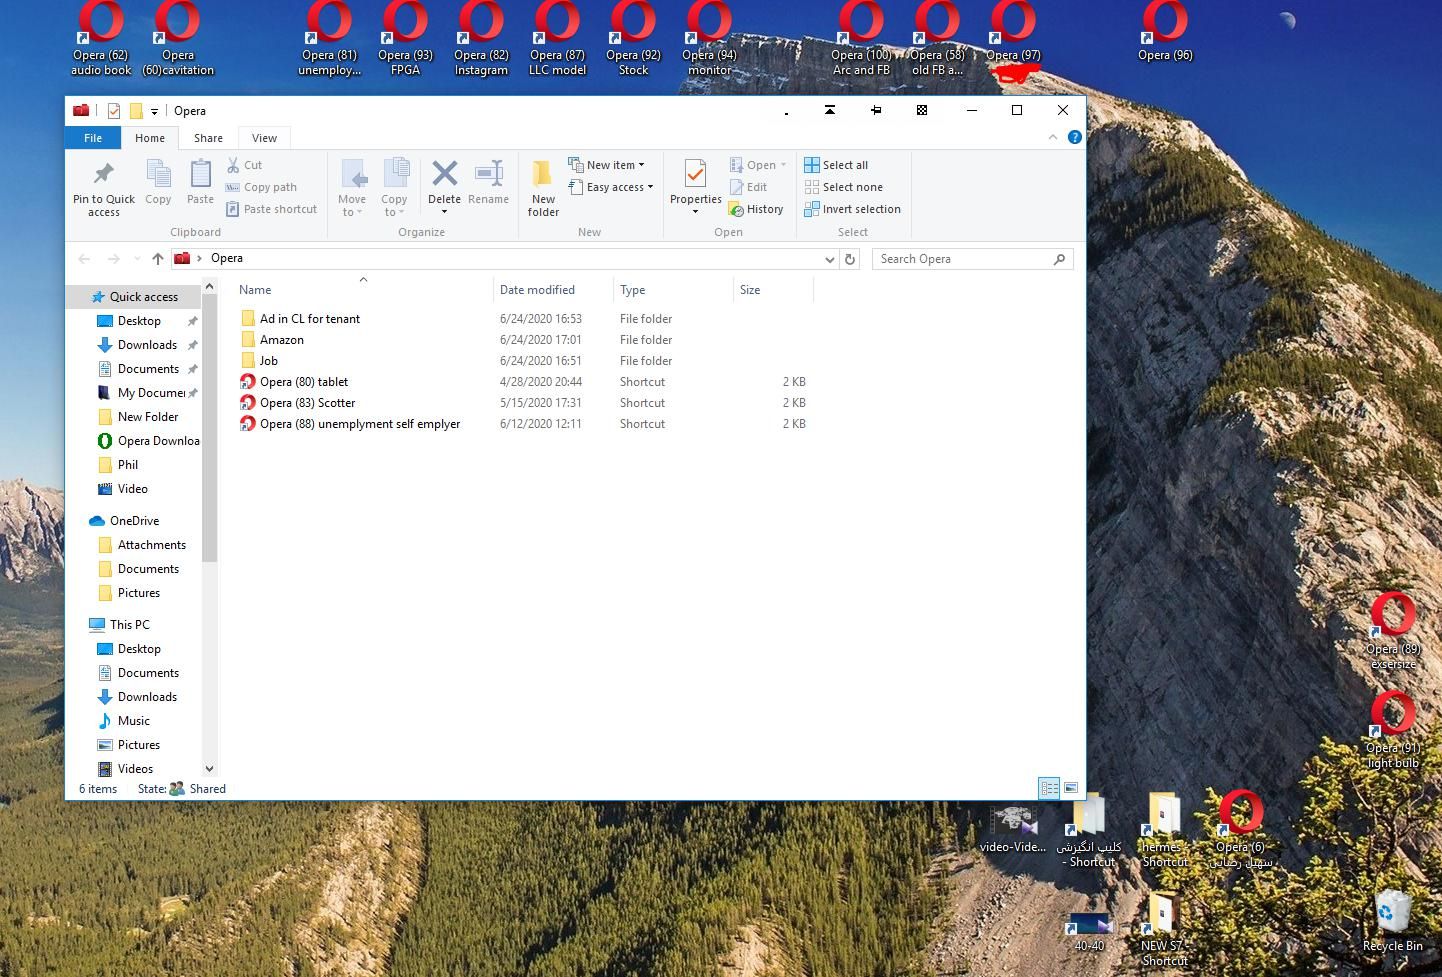Switch to details view in the status bar
This screenshot has height=977, width=1442.
tap(1049, 788)
